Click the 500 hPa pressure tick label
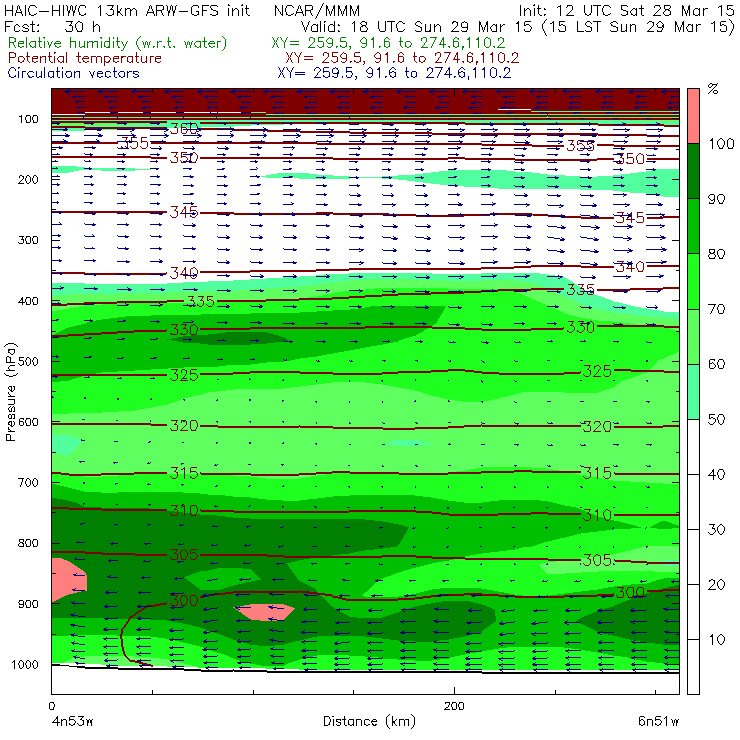Image resolution: width=740 pixels, height=740 pixels. pos(28,361)
